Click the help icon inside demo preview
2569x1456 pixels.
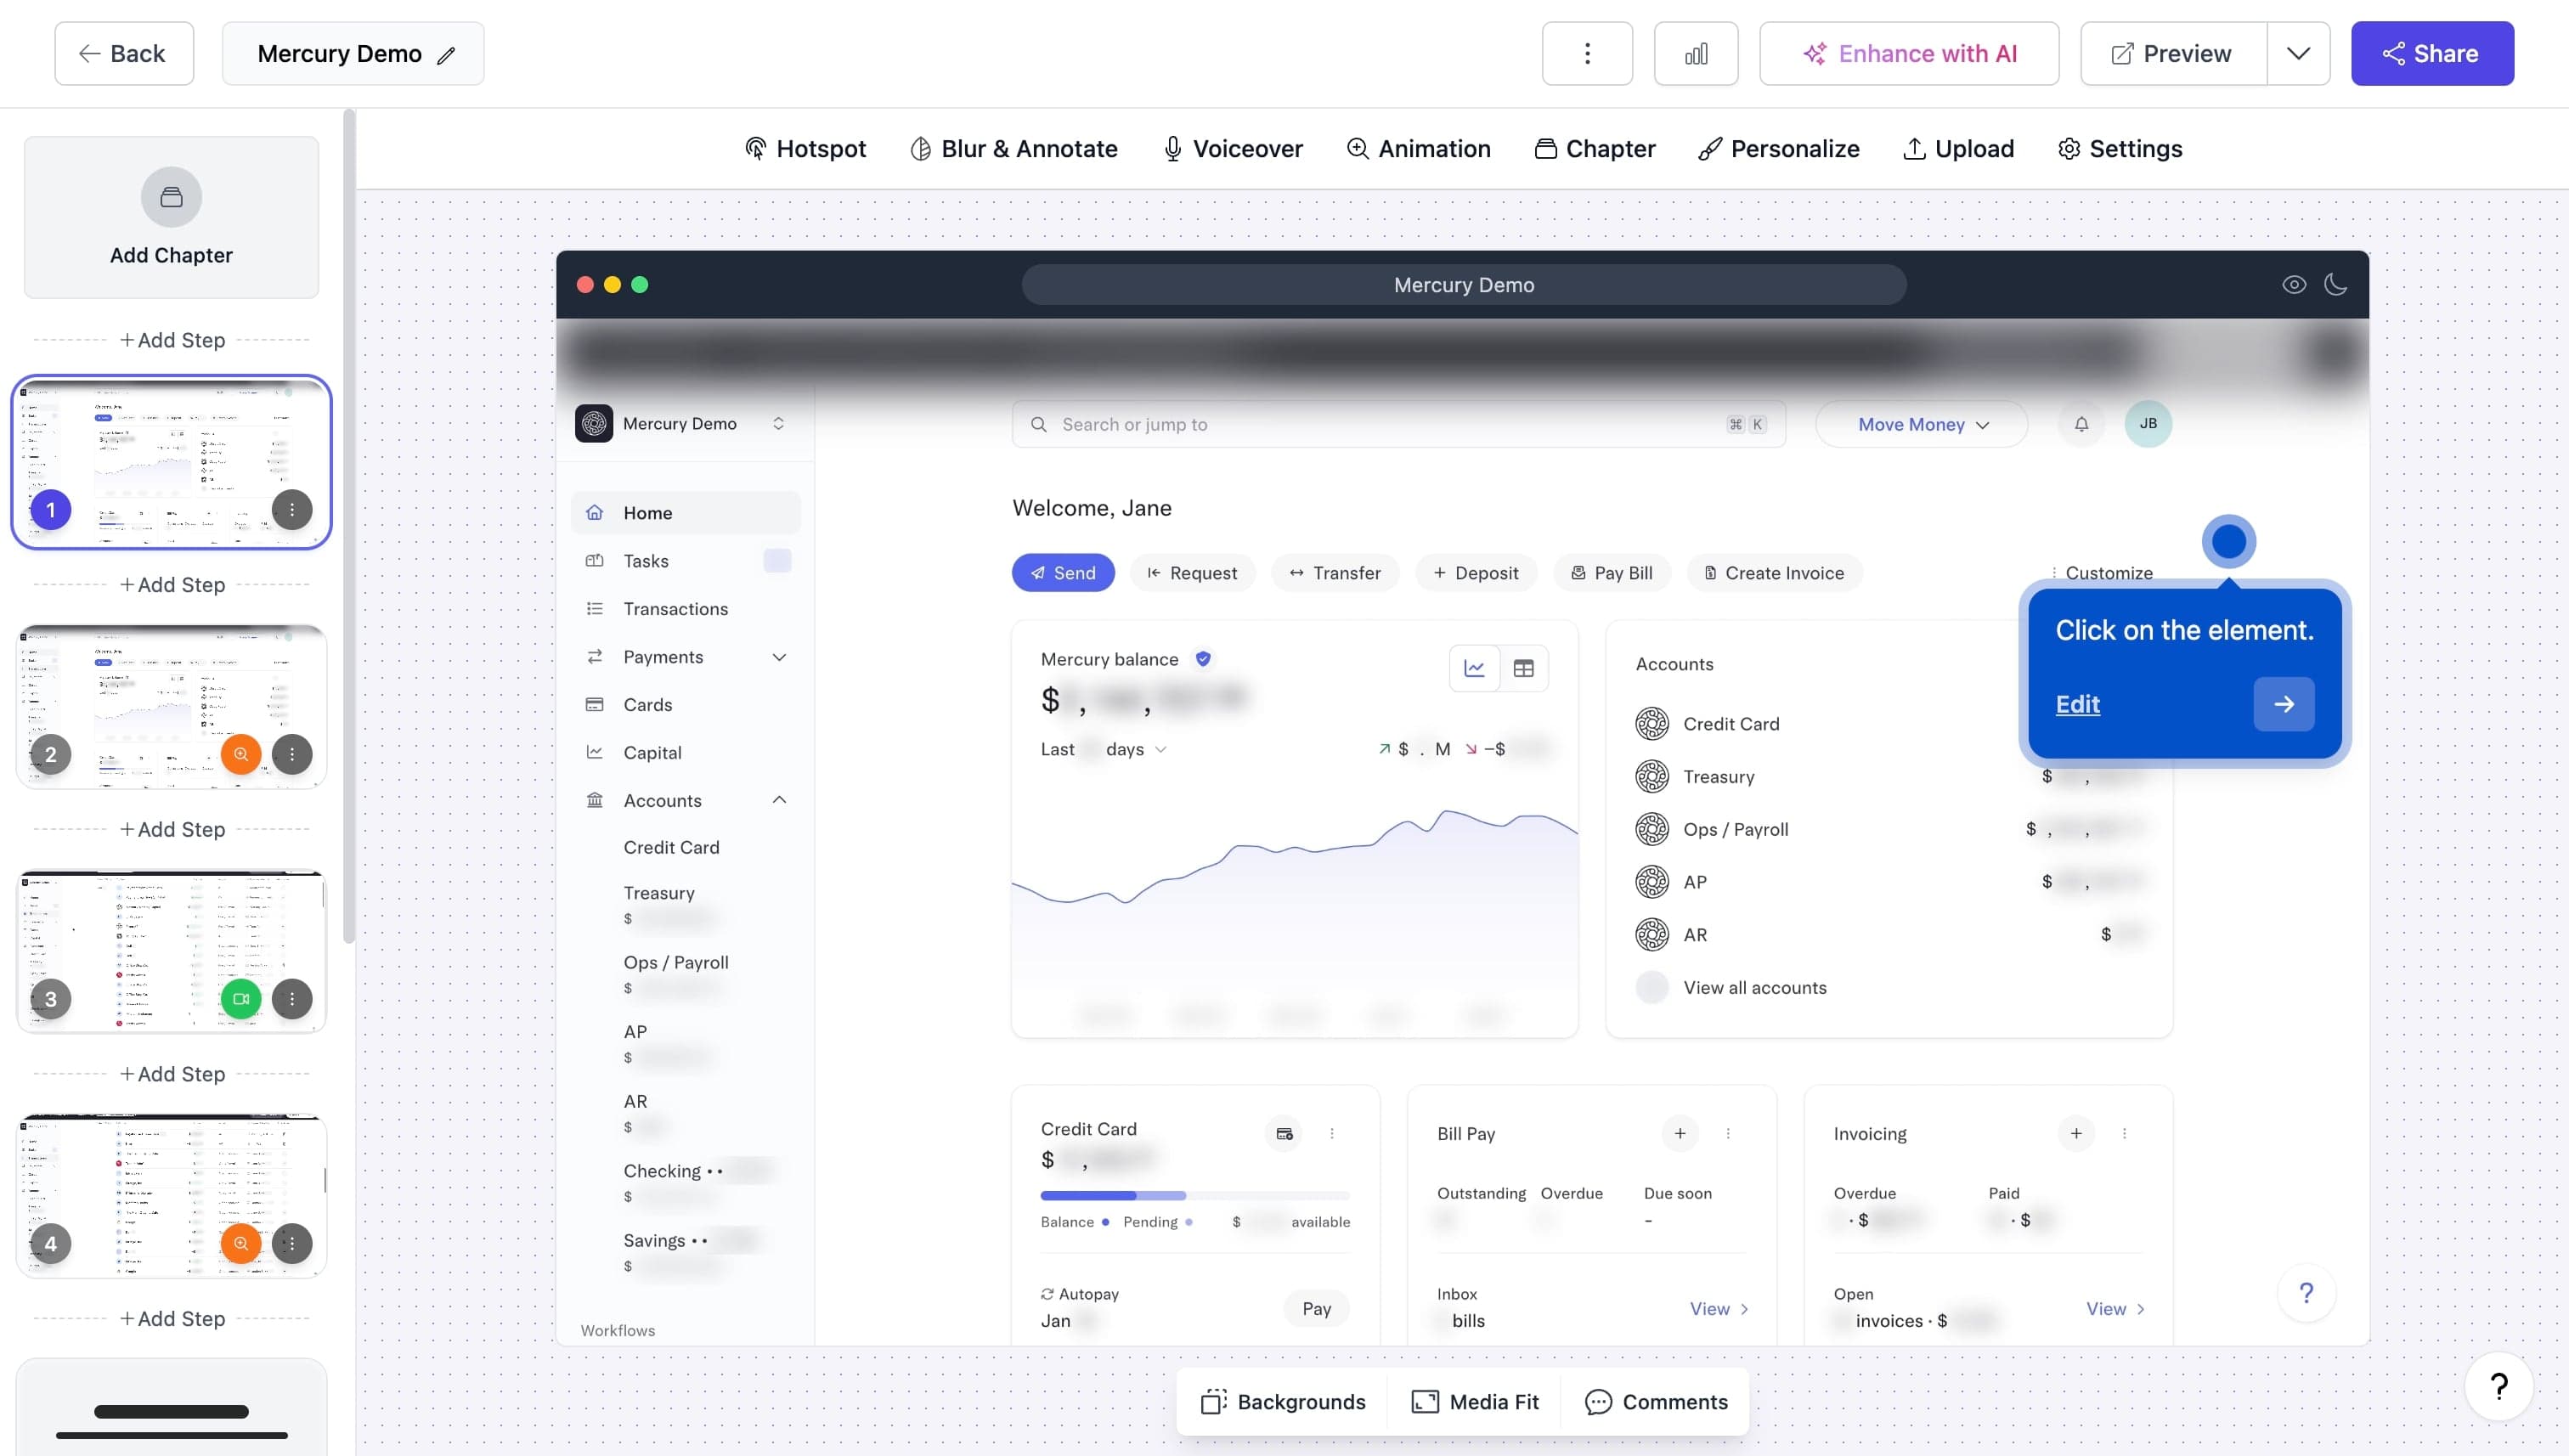pos(2306,1293)
